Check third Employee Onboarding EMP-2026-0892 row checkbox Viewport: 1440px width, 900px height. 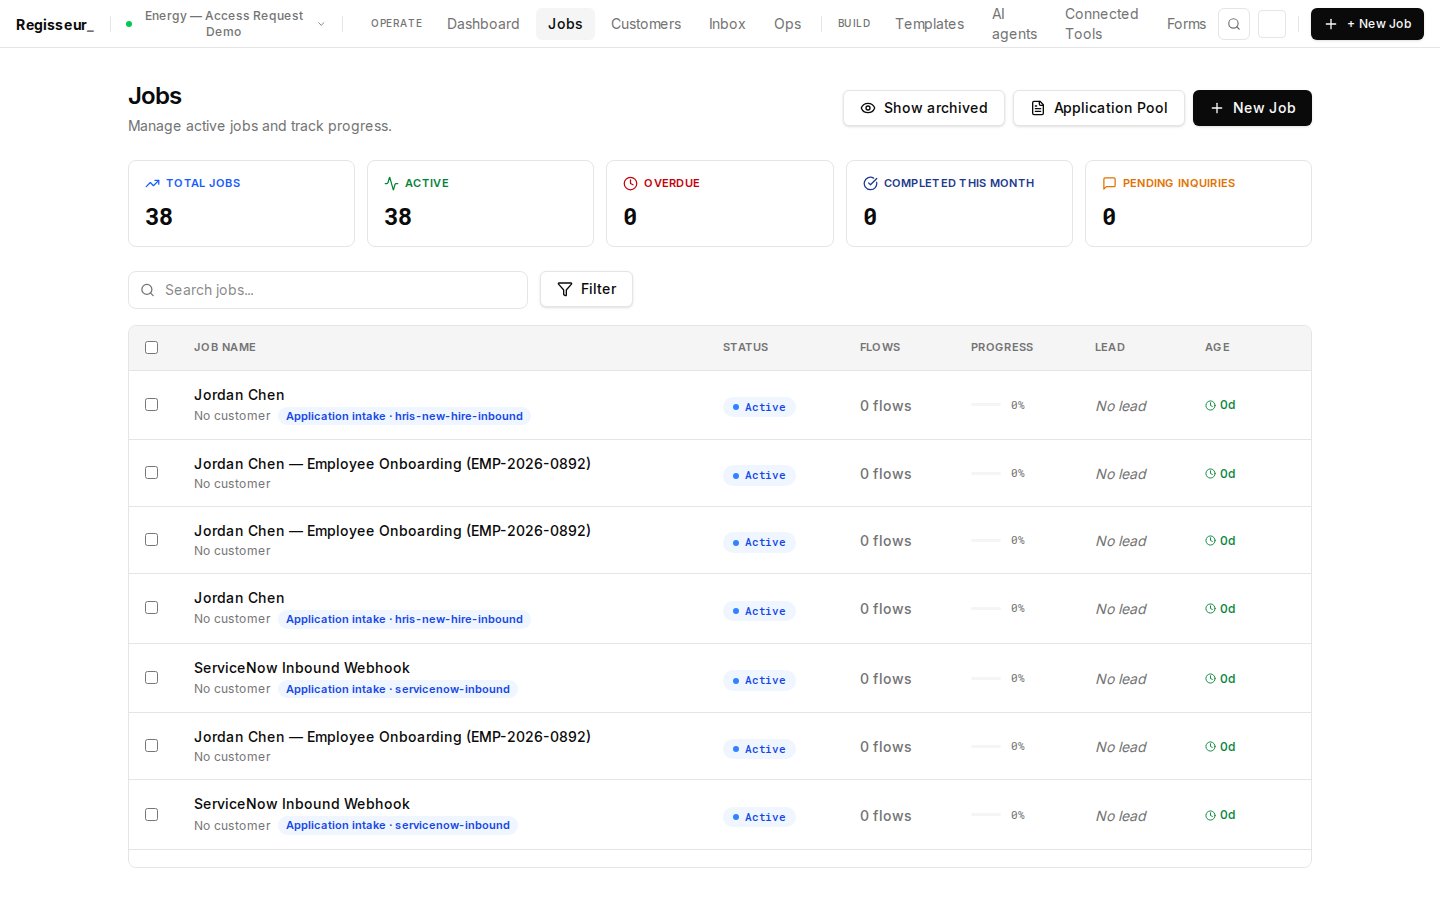(152, 746)
